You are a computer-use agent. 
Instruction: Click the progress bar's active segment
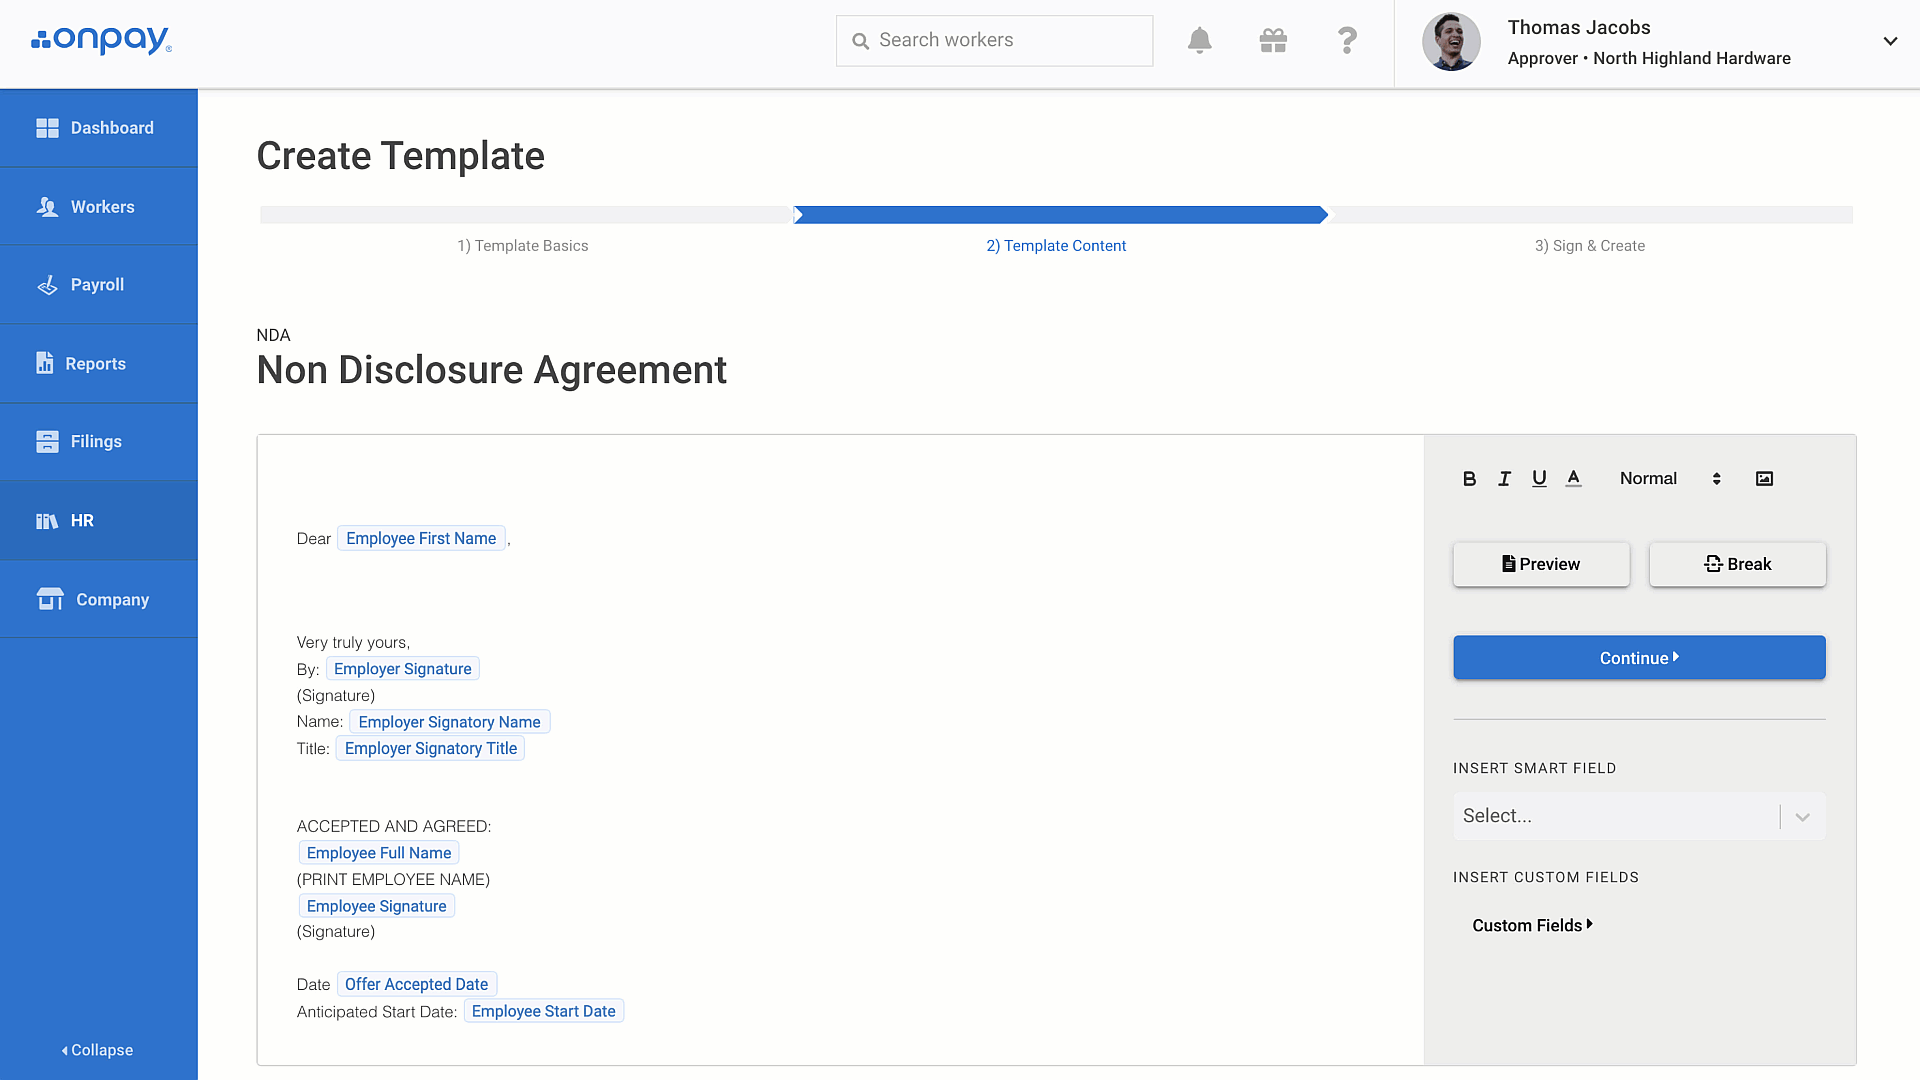tap(1061, 215)
